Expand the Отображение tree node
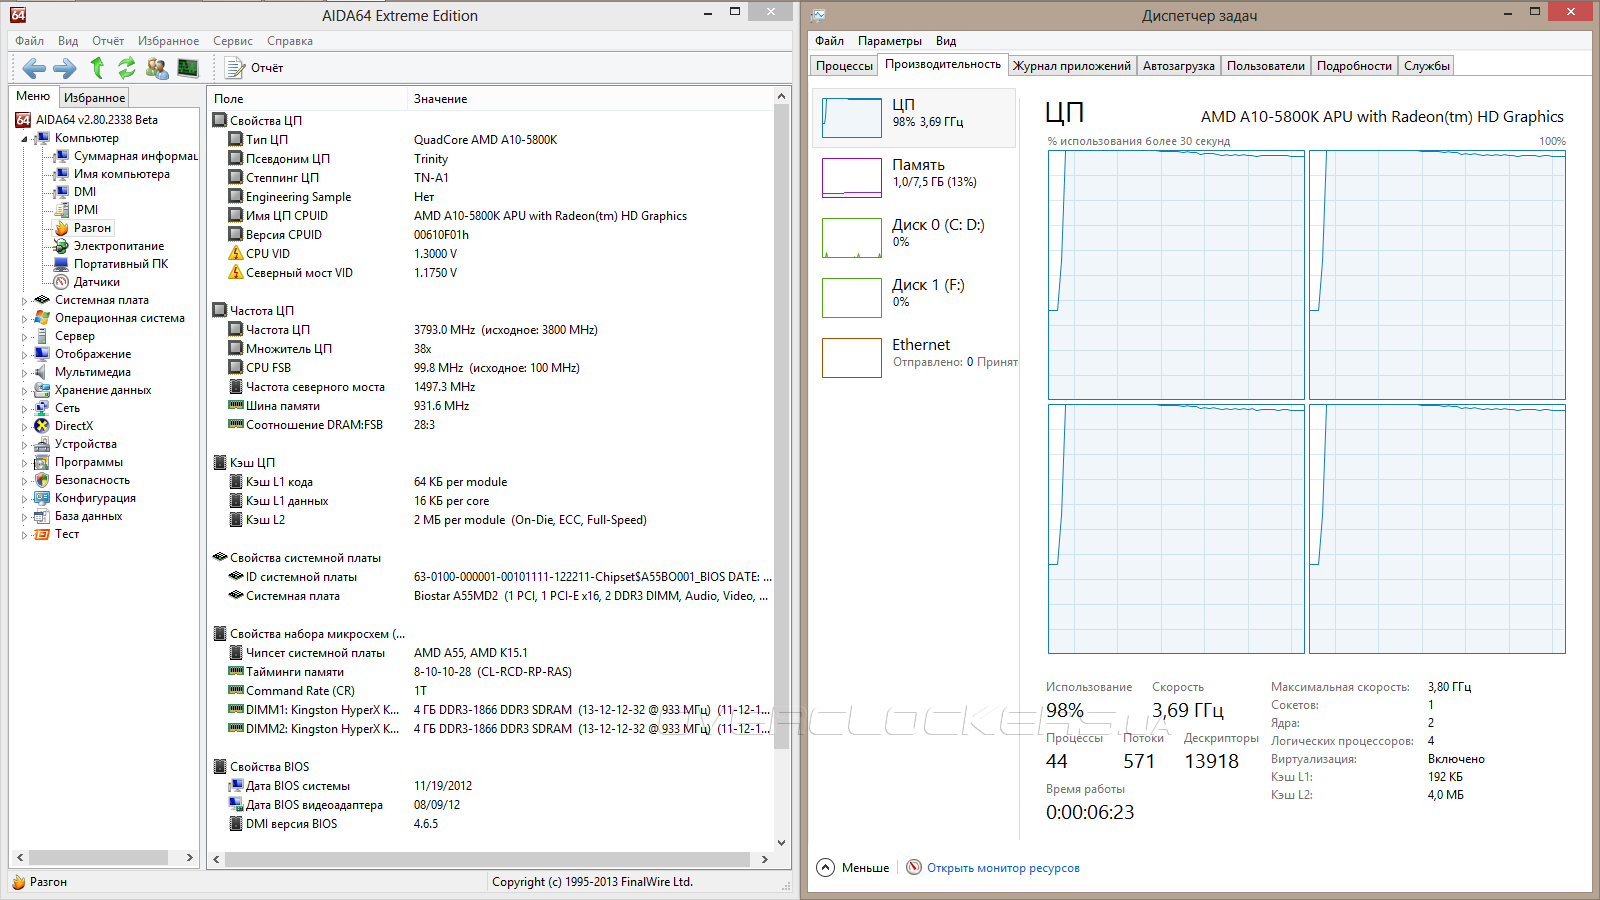 25,354
